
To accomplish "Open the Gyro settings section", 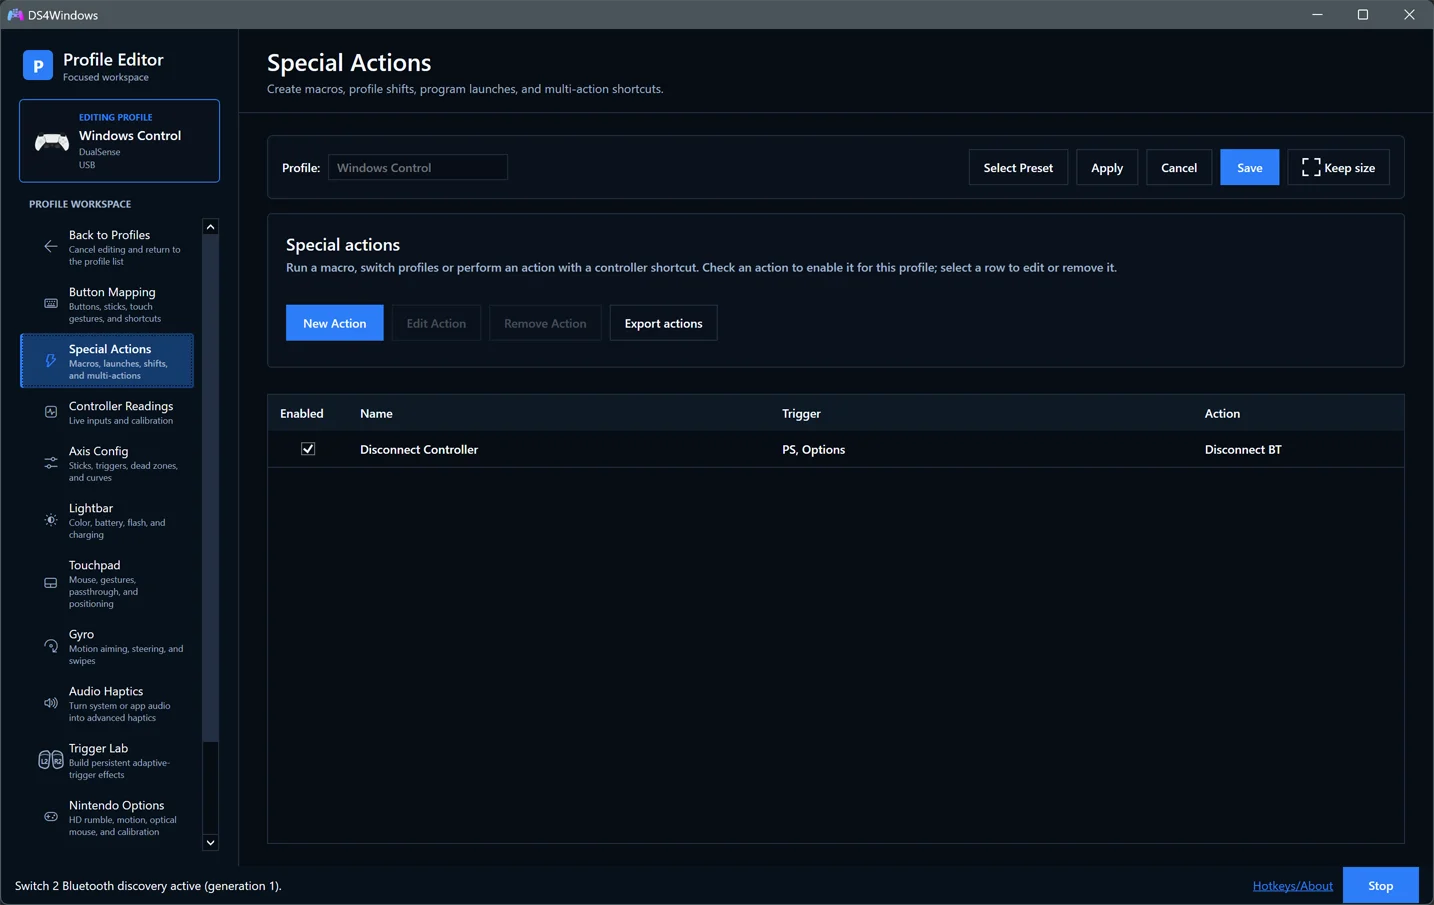I will [x=107, y=646].
